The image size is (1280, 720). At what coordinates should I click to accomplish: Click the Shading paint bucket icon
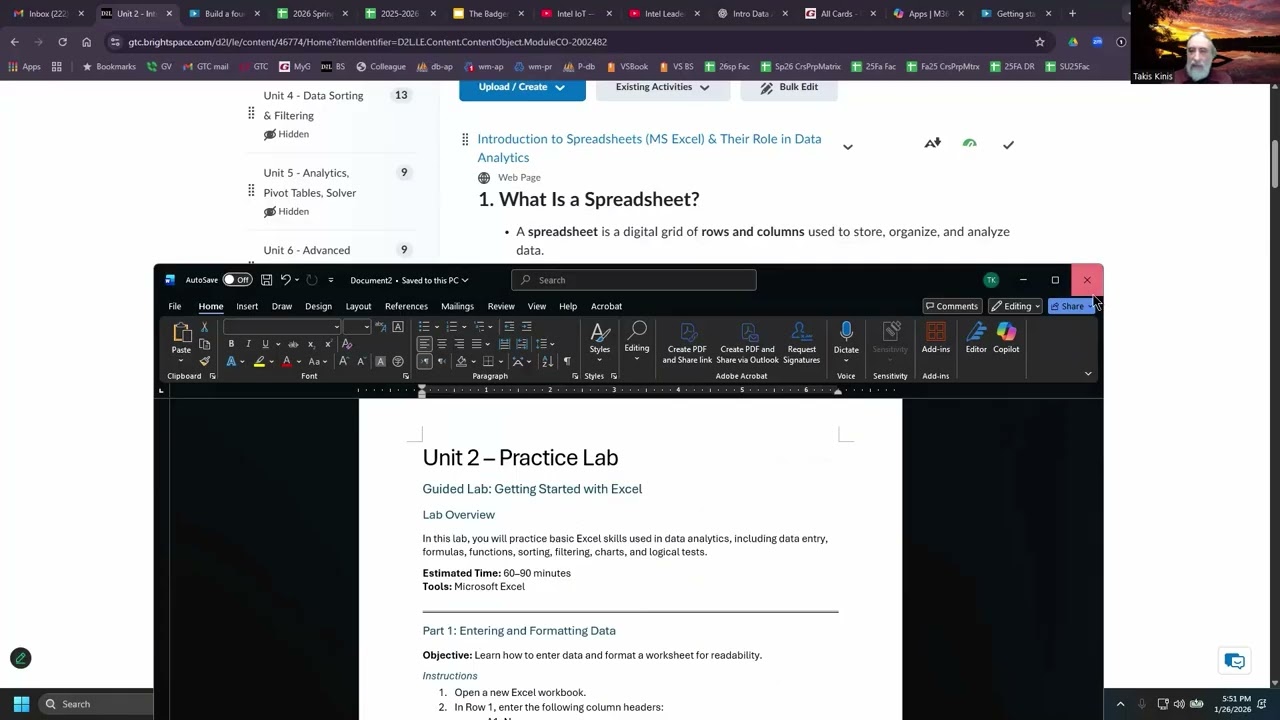pos(461,361)
